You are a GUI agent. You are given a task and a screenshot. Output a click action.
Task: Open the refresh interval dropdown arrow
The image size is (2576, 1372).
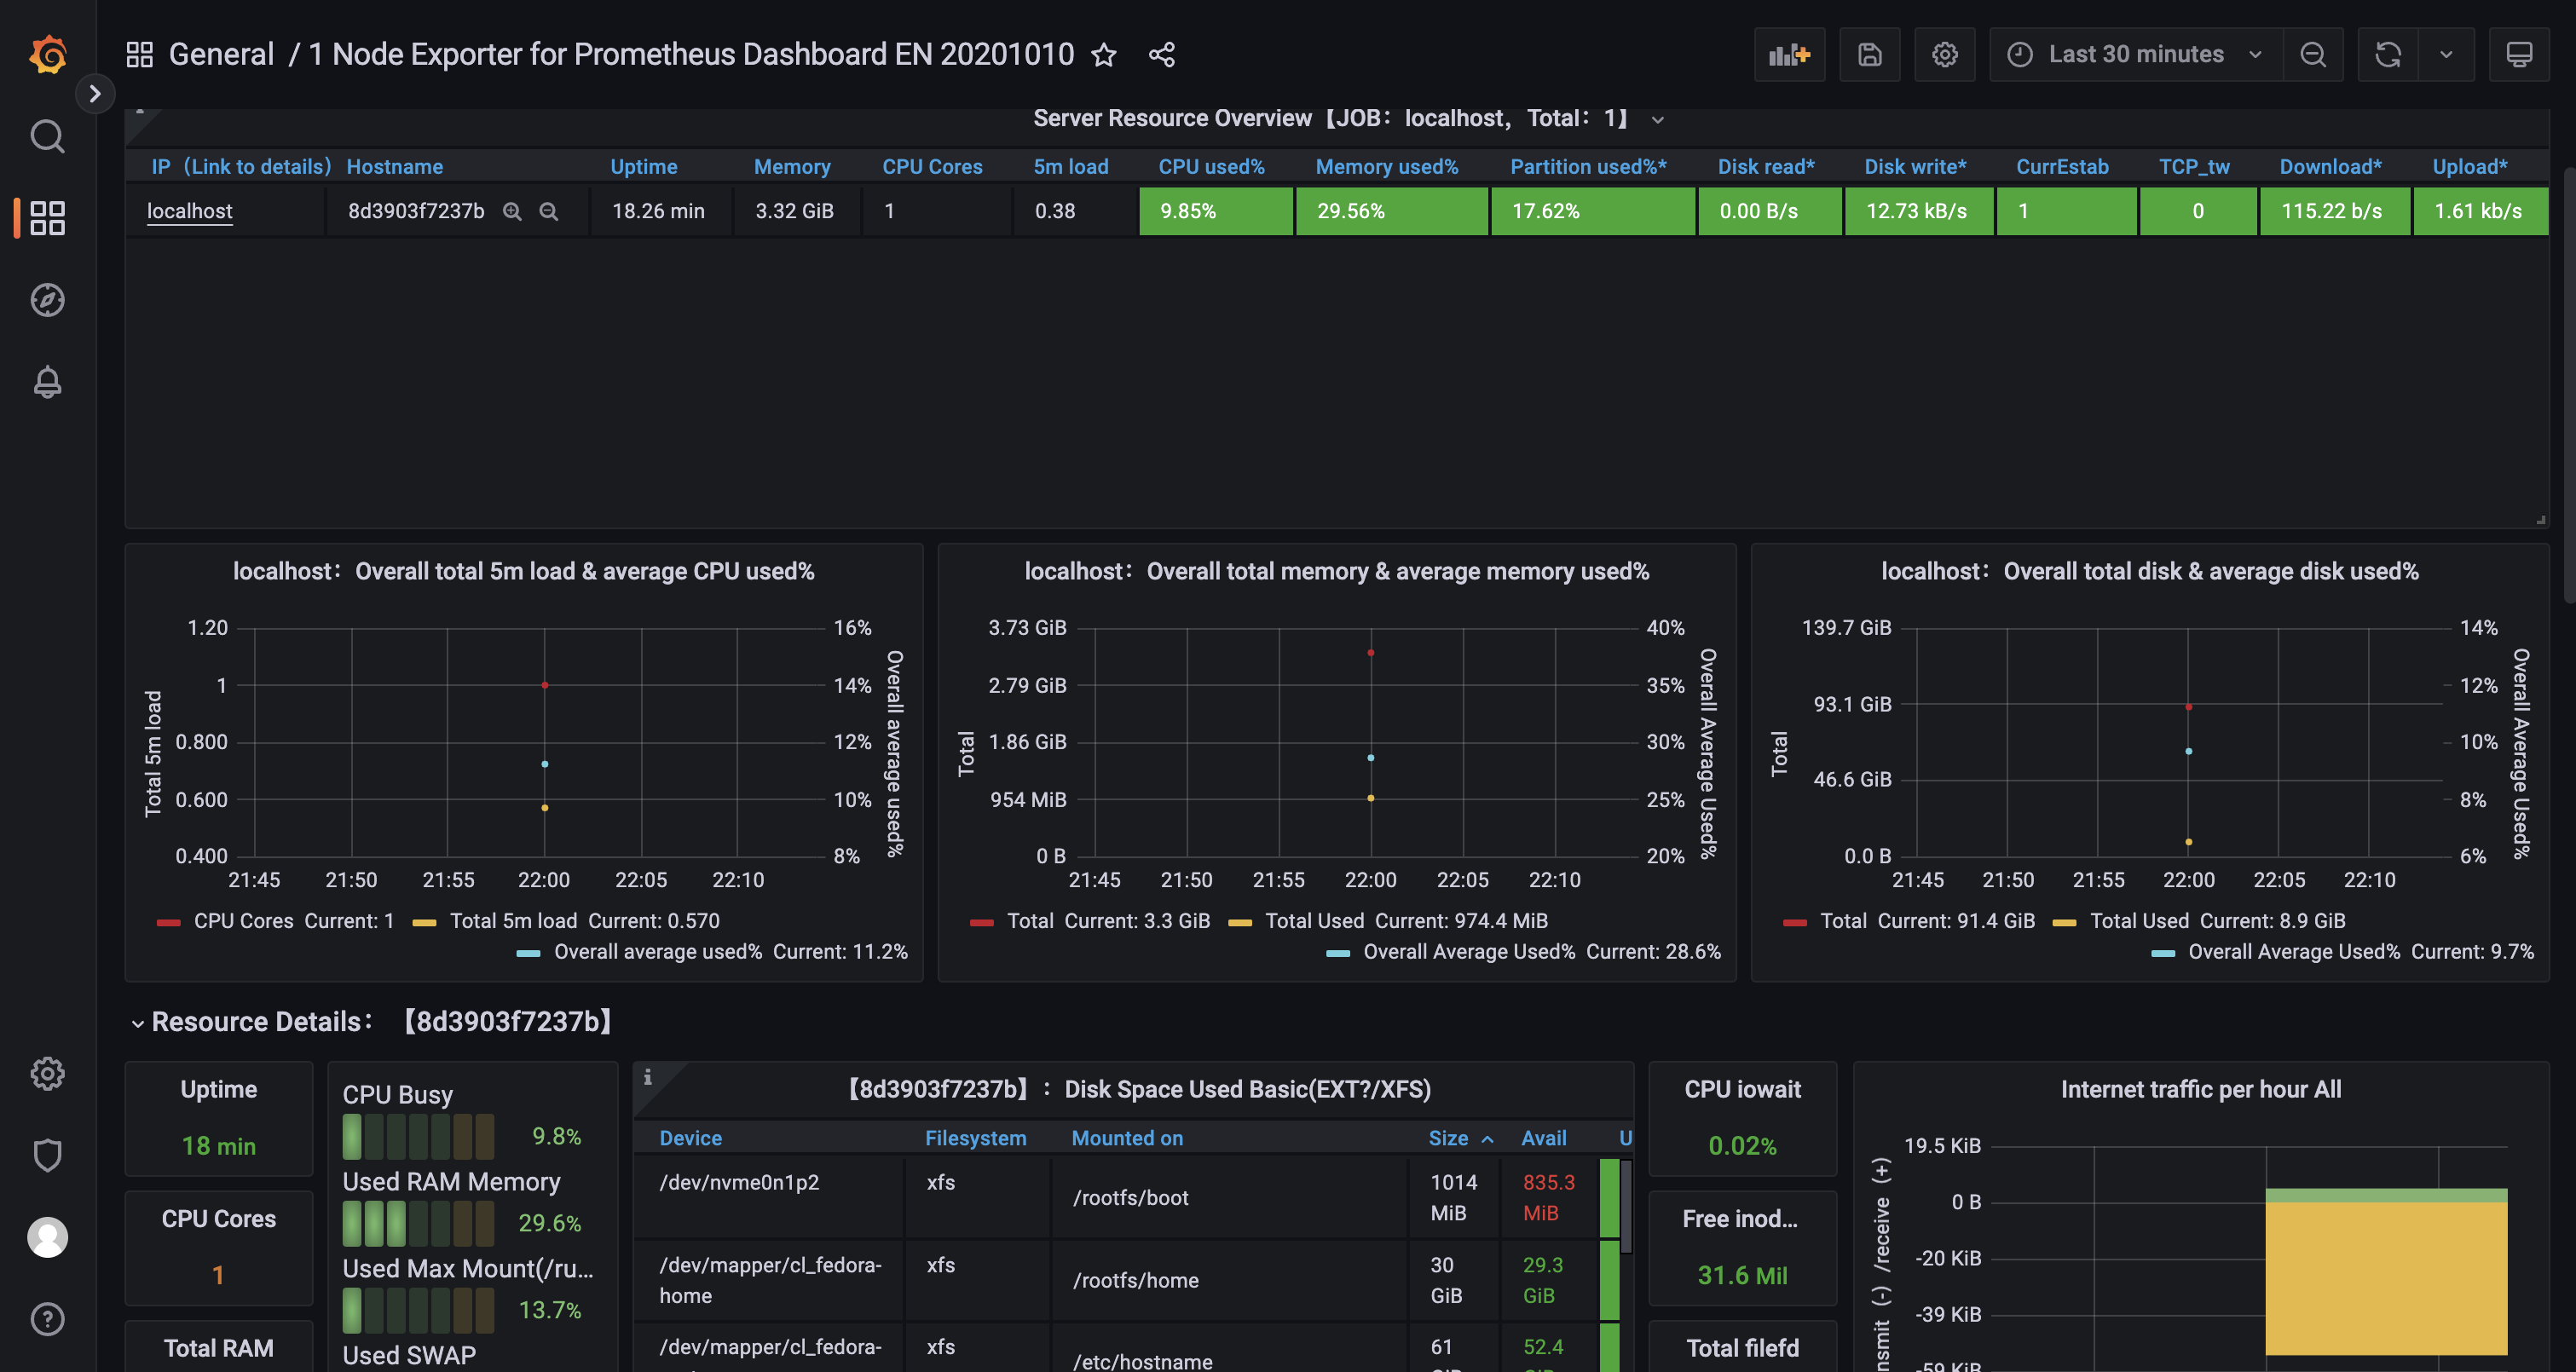click(x=2446, y=54)
